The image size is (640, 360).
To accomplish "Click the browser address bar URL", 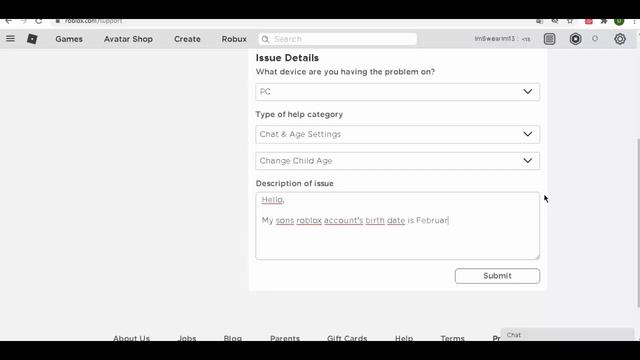I will pyautogui.click(x=93, y=21).
